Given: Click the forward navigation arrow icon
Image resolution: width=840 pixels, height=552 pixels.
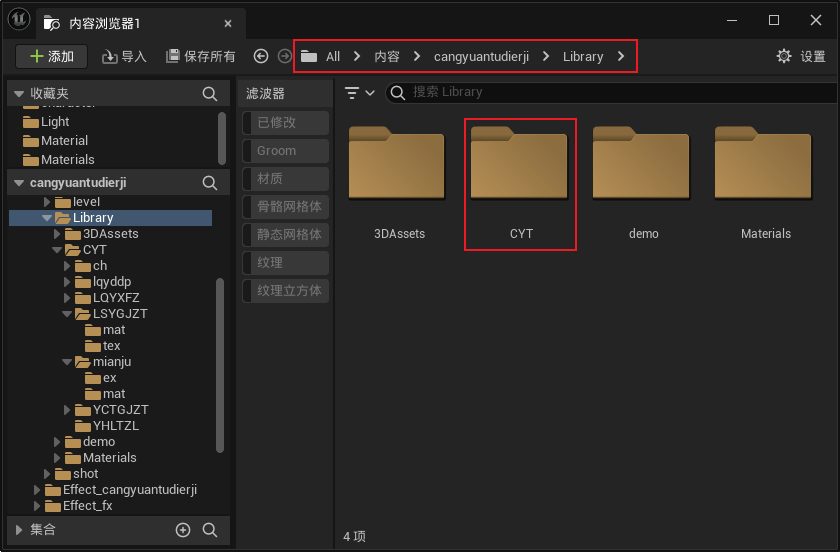Looking at the screenshot, I should (284, 57).
